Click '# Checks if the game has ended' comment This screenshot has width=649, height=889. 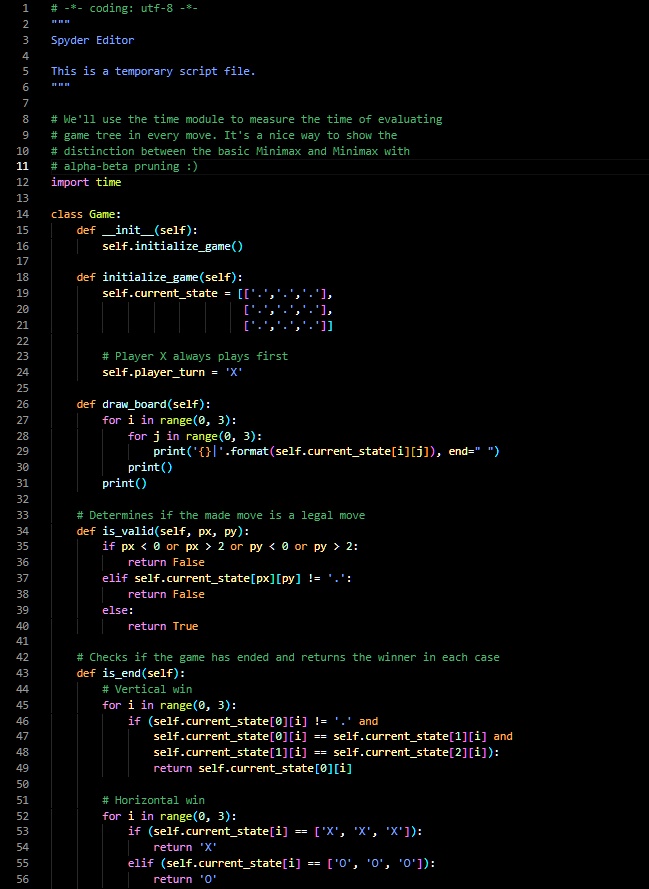288,658
